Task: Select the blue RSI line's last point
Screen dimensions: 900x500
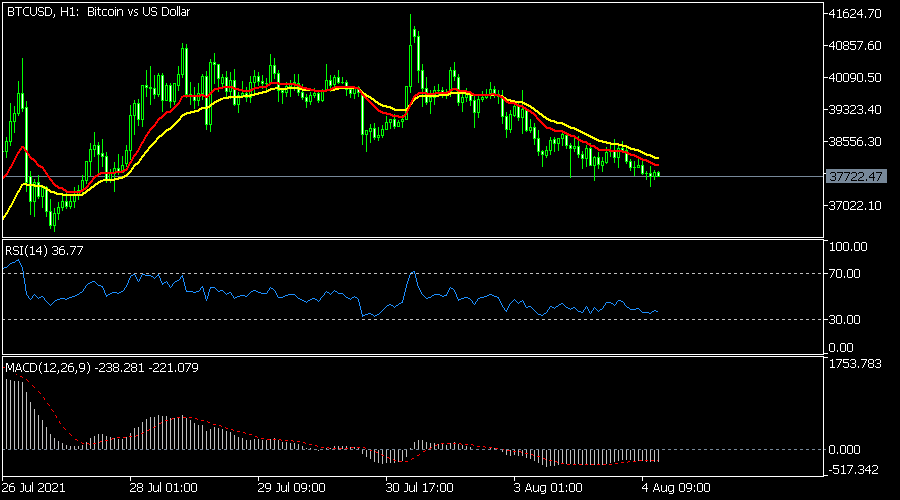Action: 657,312
